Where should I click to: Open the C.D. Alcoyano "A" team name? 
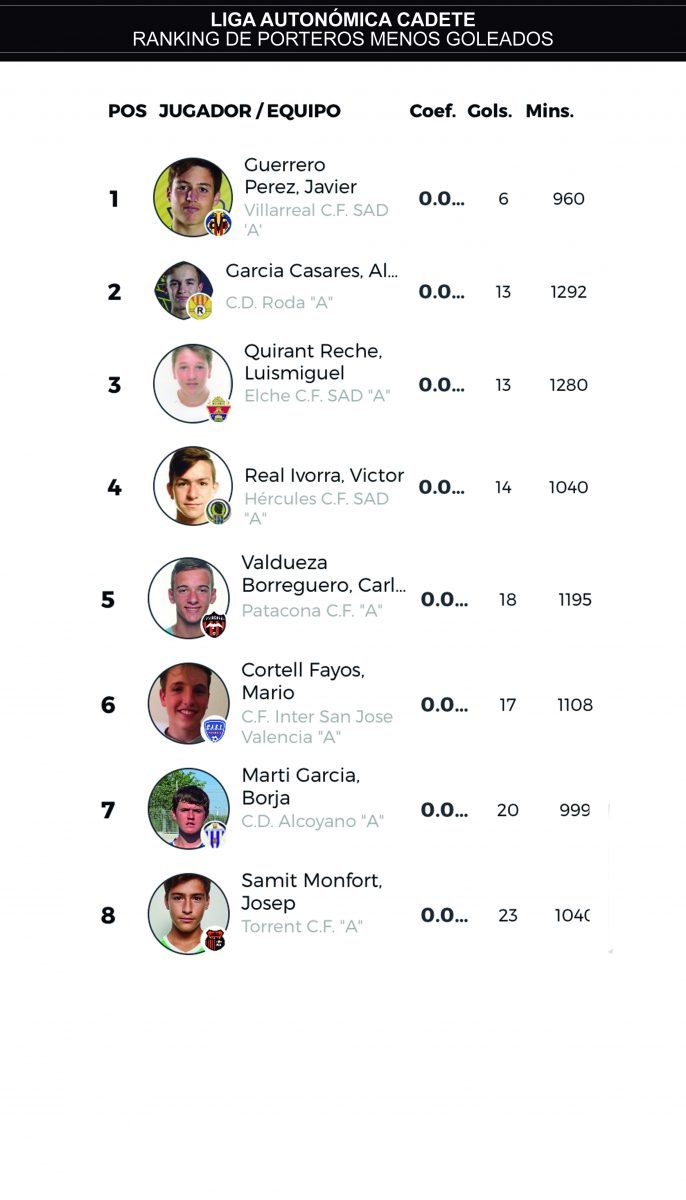click(x=312, y=821)
